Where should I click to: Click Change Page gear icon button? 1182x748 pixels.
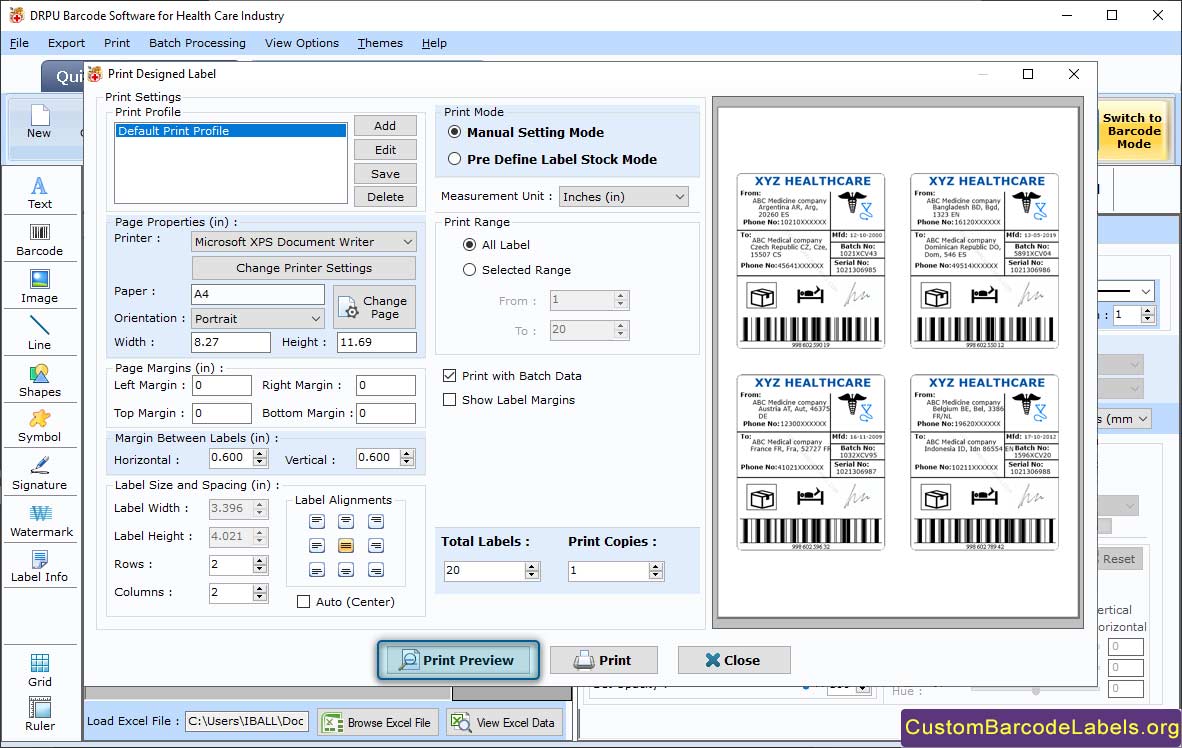374,307
